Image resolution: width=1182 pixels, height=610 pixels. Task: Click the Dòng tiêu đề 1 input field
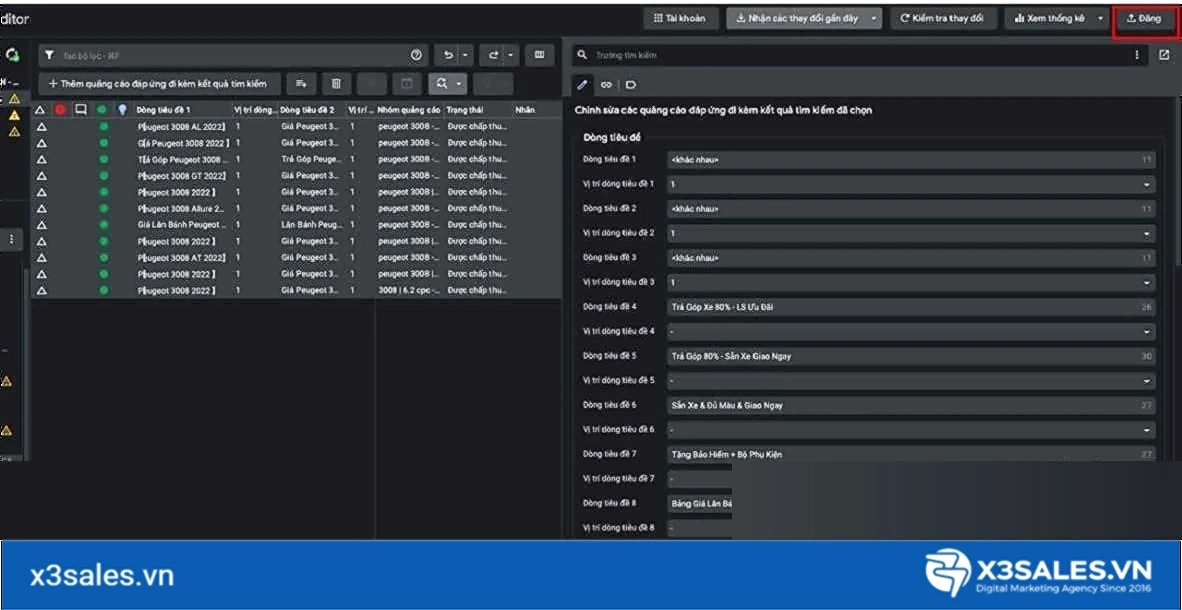tap(911, 160)
